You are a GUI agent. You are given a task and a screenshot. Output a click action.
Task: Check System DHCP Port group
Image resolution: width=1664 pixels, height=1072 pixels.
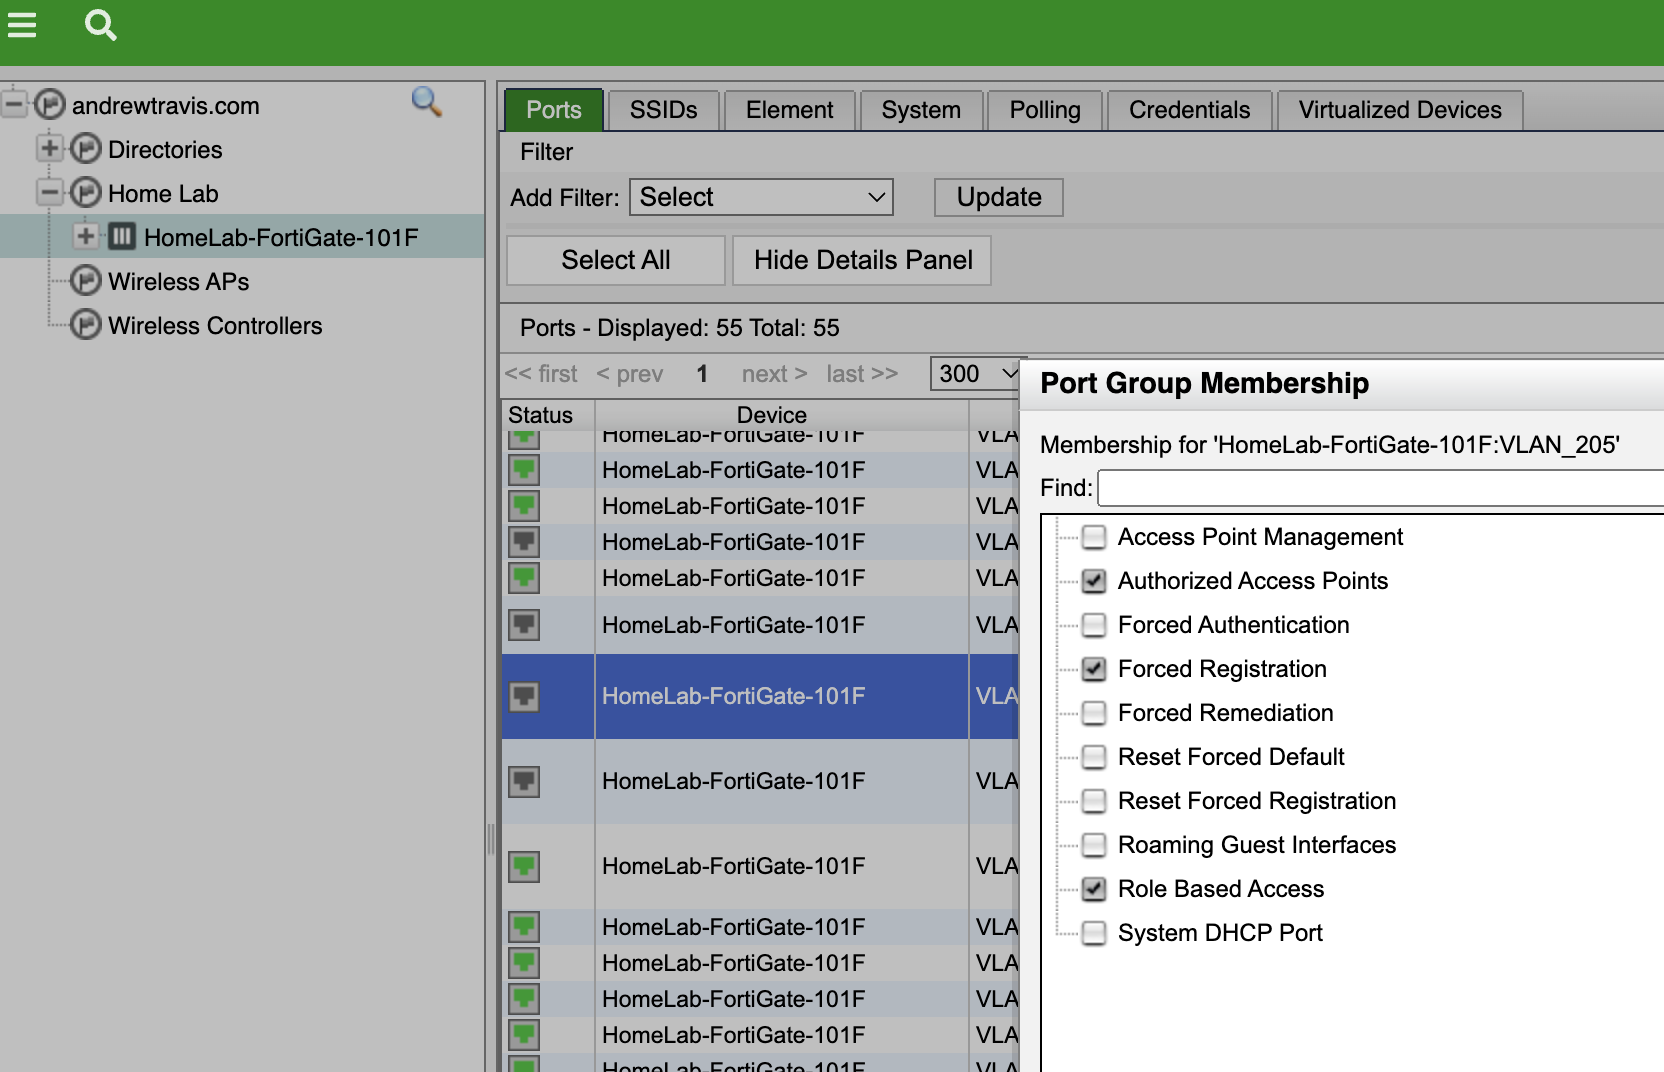click(x=1094, y=933)
